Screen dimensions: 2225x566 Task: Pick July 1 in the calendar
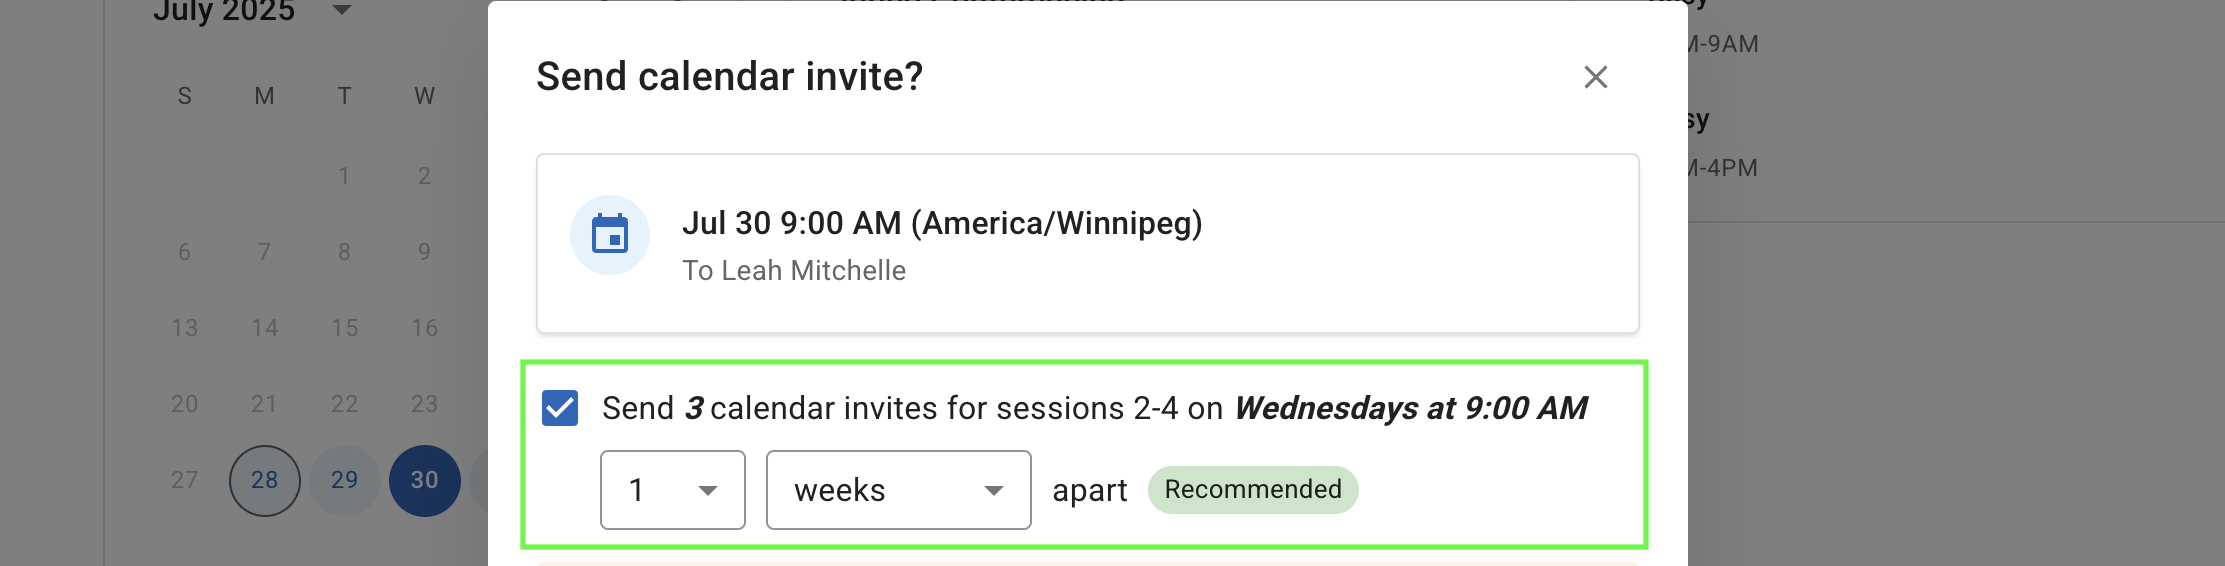tap(344, 176)
